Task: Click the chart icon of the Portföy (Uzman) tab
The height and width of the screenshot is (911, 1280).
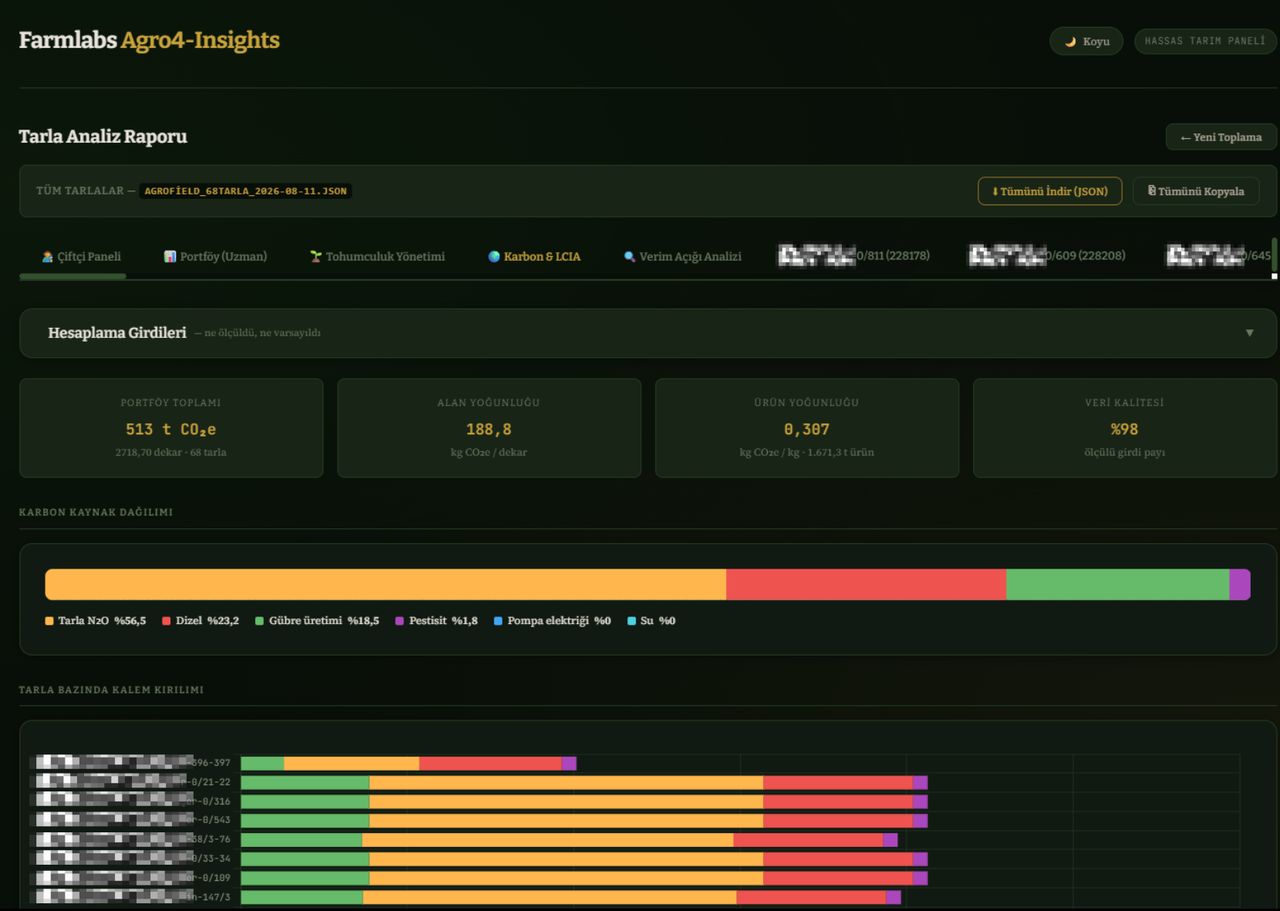Action: [170, 257]
